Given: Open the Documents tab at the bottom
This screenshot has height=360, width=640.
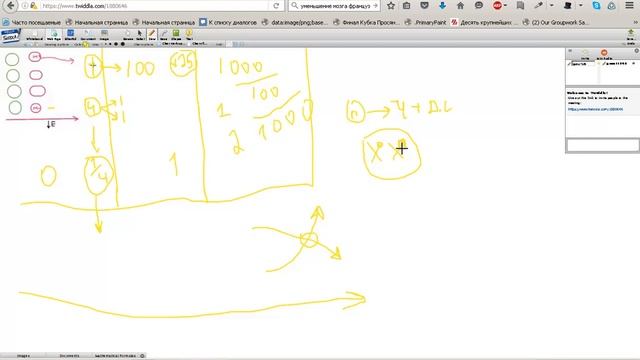Looking at the screenshot, I should (69, 356).
